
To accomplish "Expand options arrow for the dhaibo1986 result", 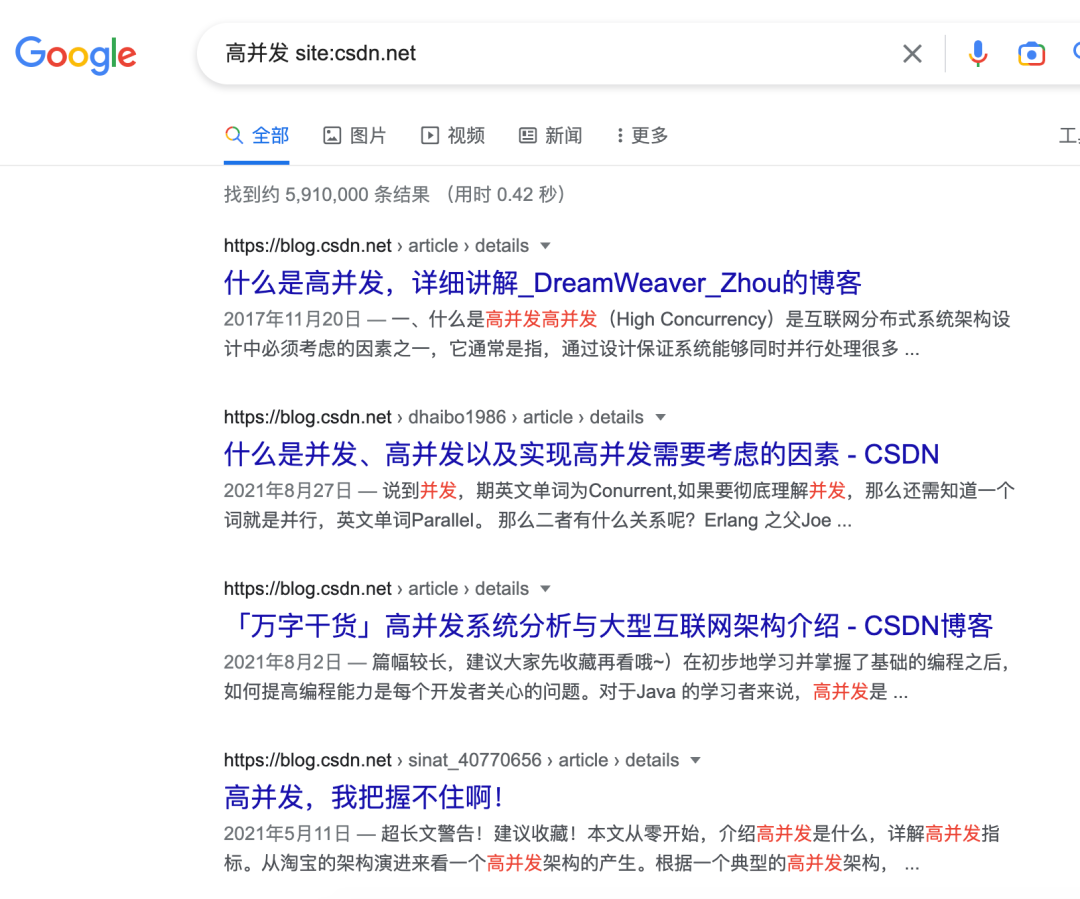I will pos(661,417).
